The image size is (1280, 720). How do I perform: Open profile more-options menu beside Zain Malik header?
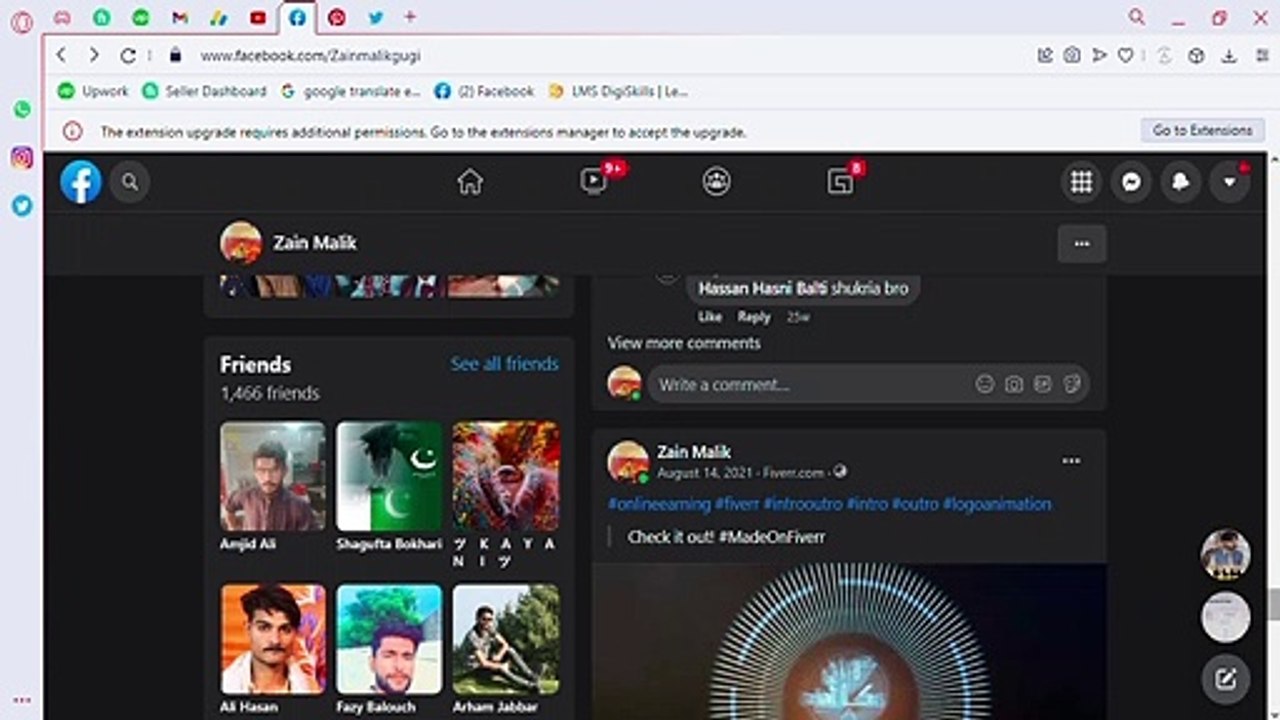[1082, 243]
